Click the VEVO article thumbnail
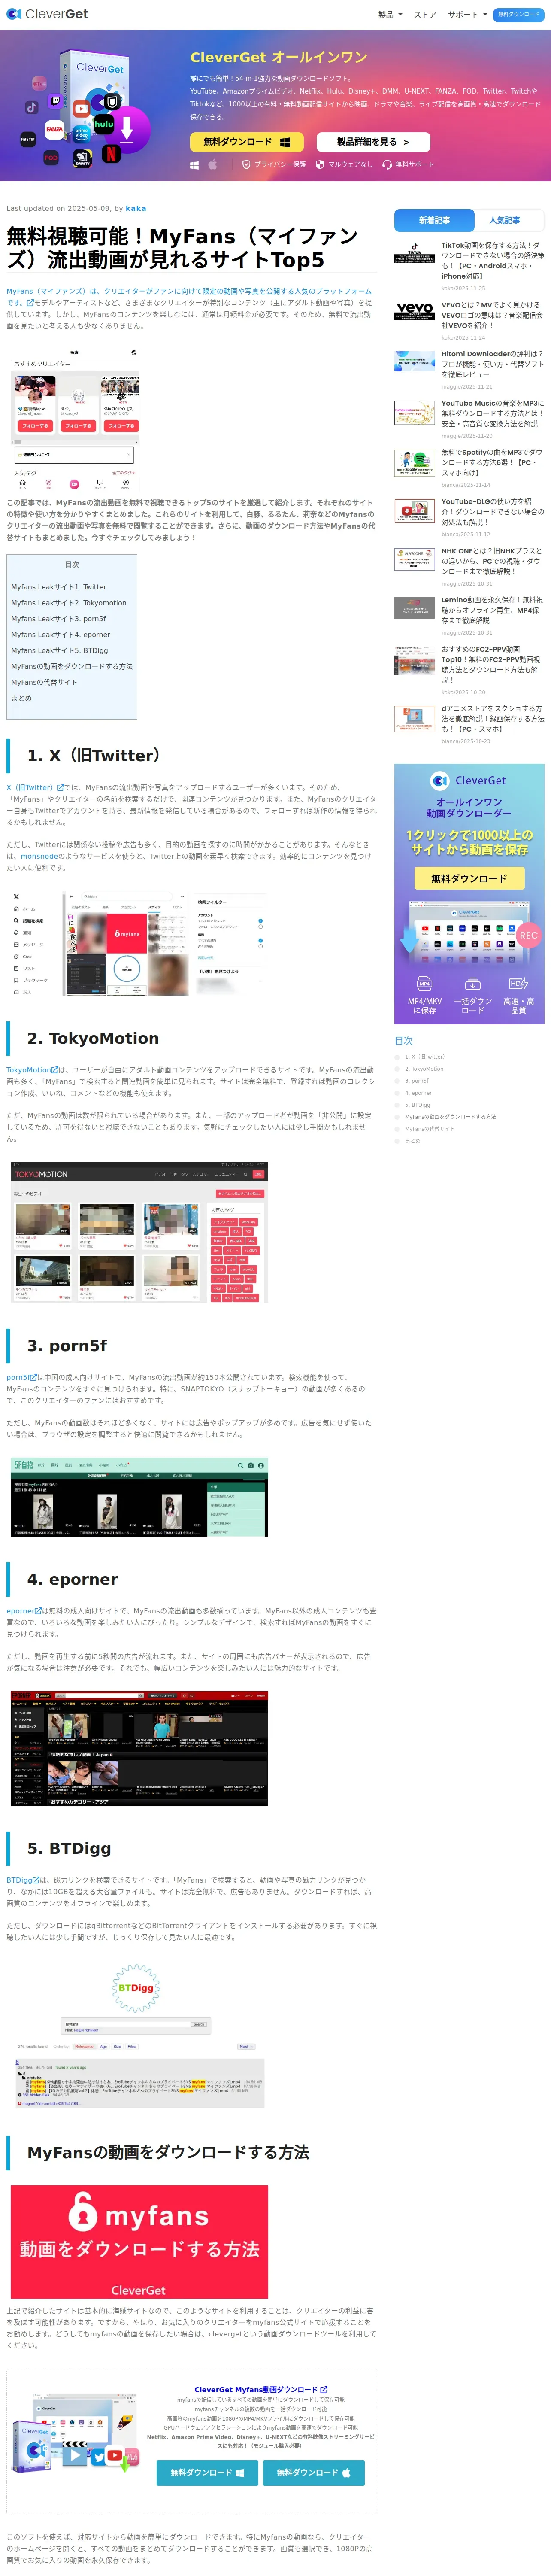551x2576 pixels. [x=414, y=312]
